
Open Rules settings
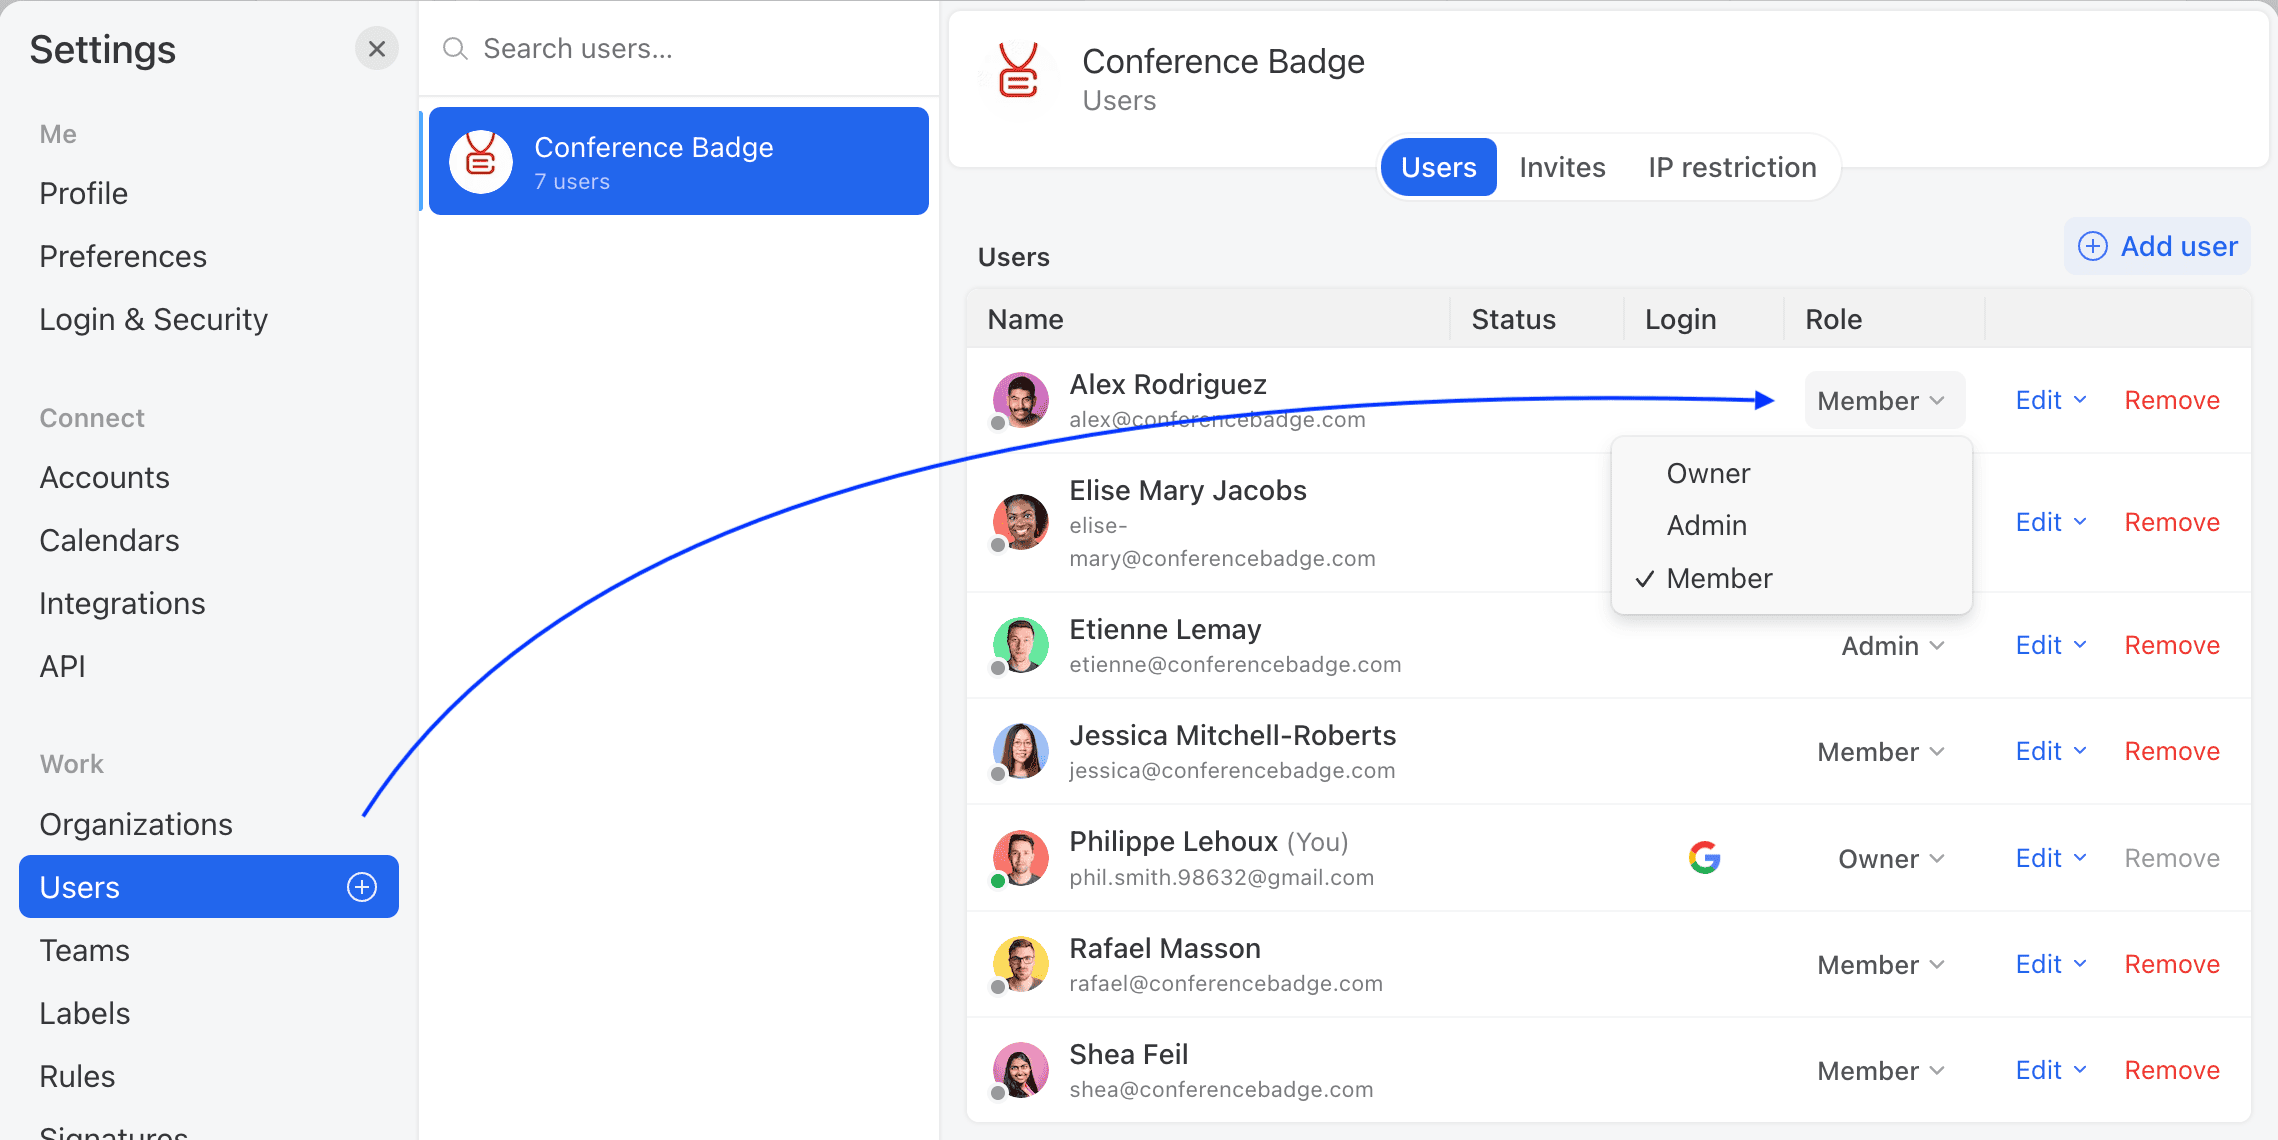point(209,1076)
